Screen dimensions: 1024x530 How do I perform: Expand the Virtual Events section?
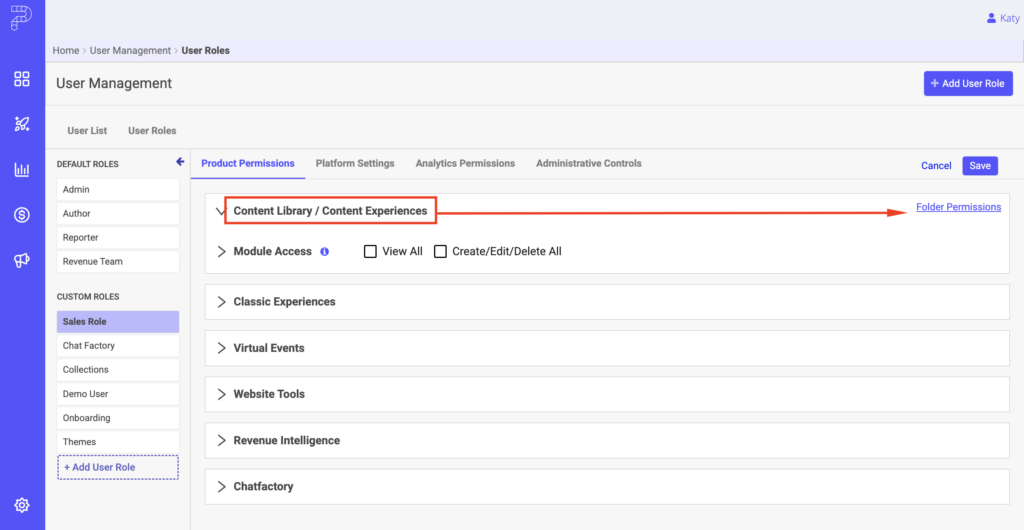(221, 348)
